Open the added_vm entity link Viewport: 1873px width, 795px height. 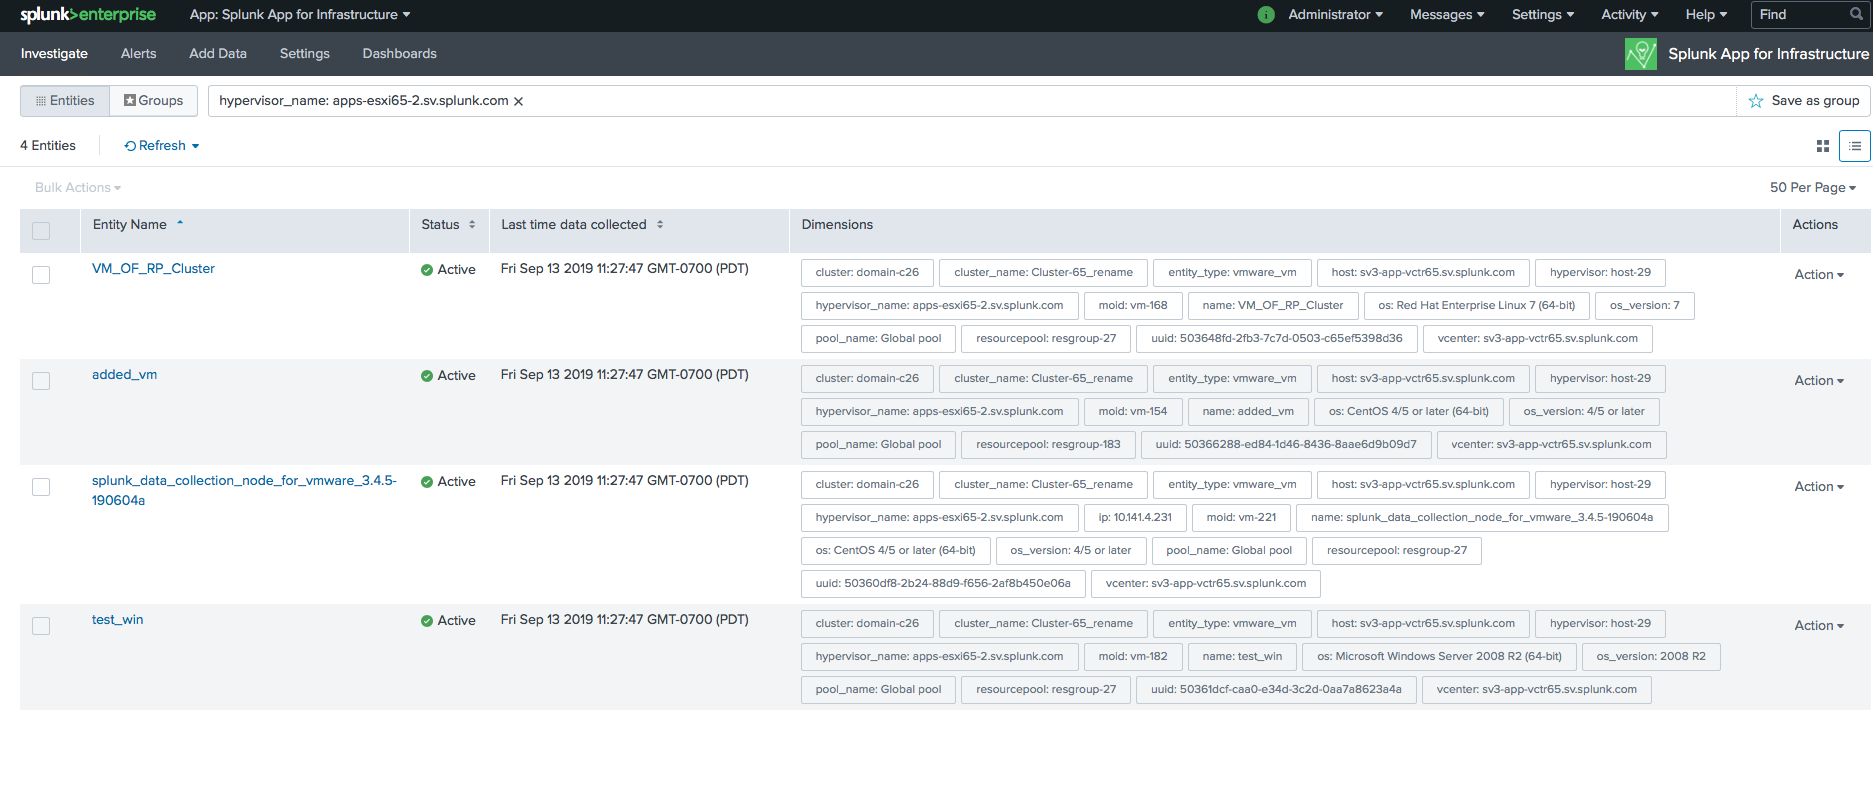click(x=124, y=375)
